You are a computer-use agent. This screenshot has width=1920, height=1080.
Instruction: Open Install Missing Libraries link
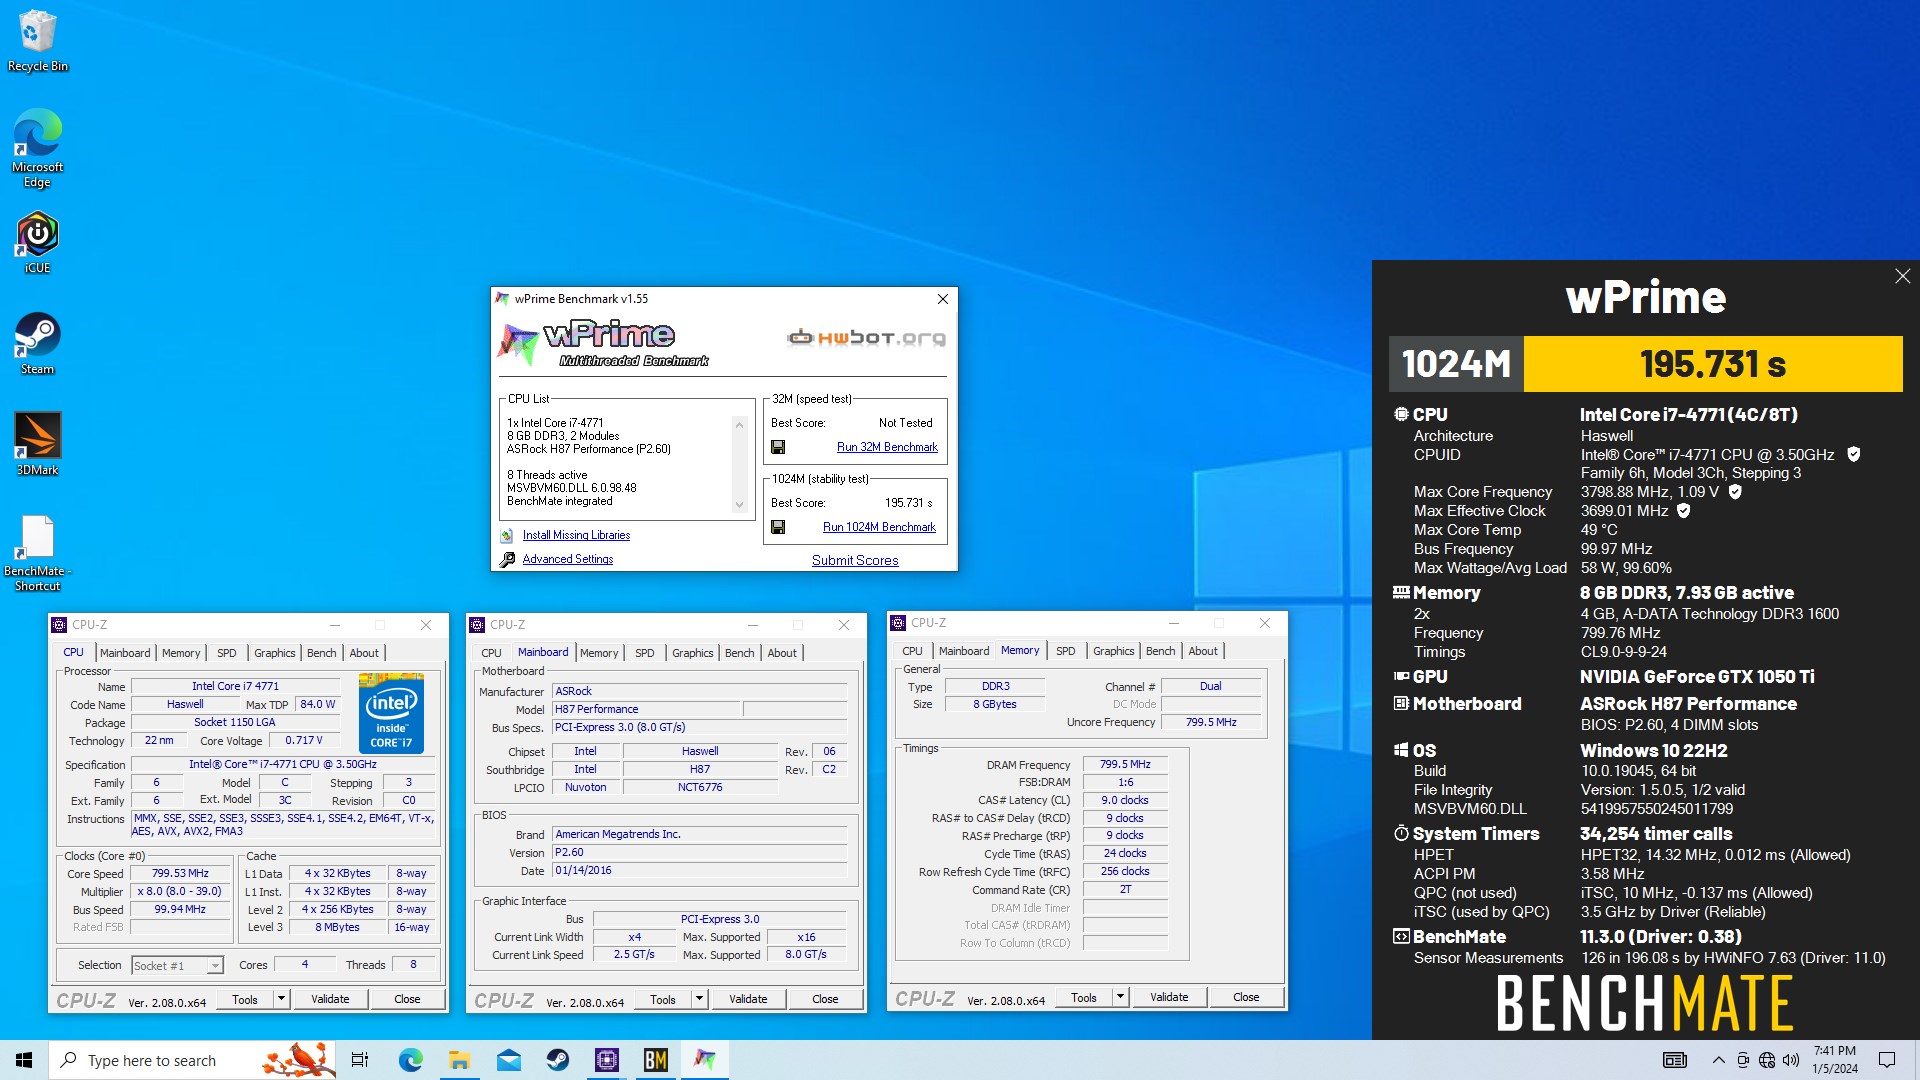[576, 536]
